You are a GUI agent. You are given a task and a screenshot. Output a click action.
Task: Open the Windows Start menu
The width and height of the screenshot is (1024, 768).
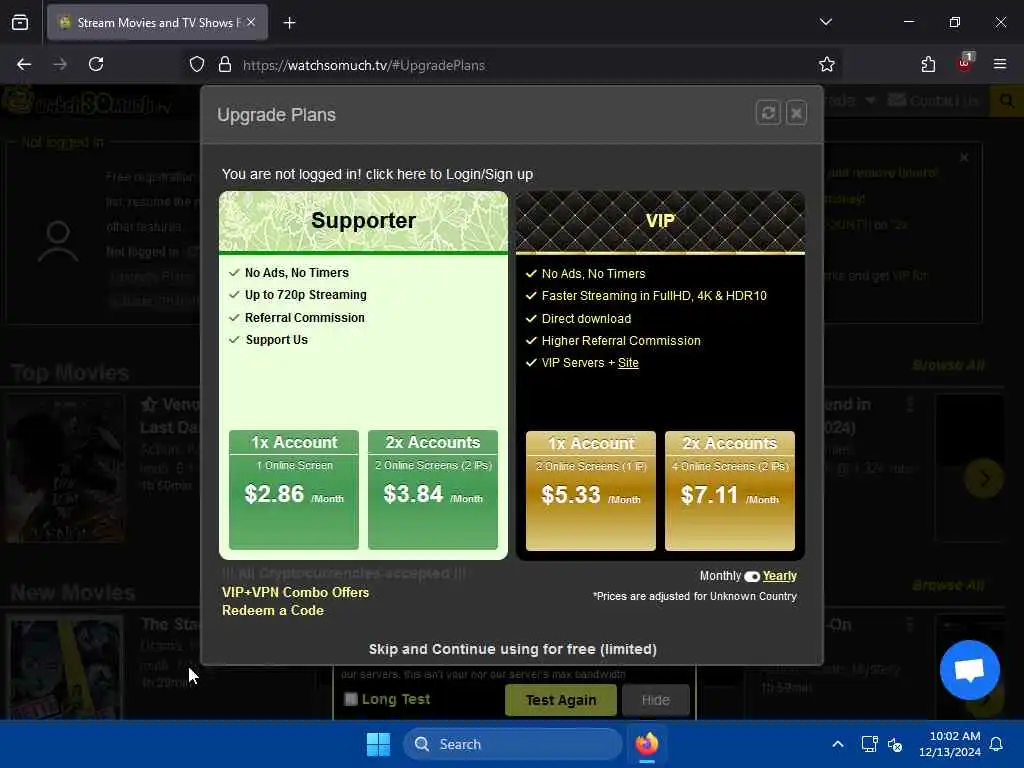(x=378, y=744)
